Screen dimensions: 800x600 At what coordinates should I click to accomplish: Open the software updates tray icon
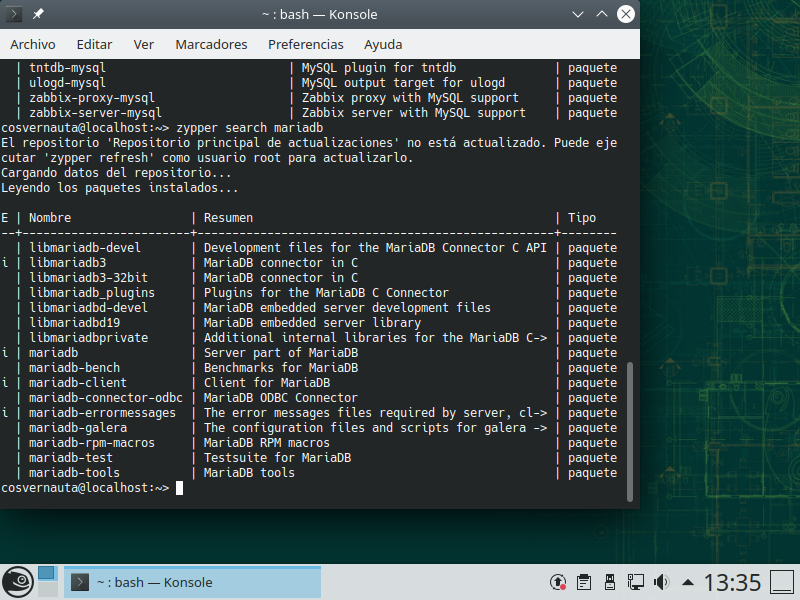(x=558, y=582)
